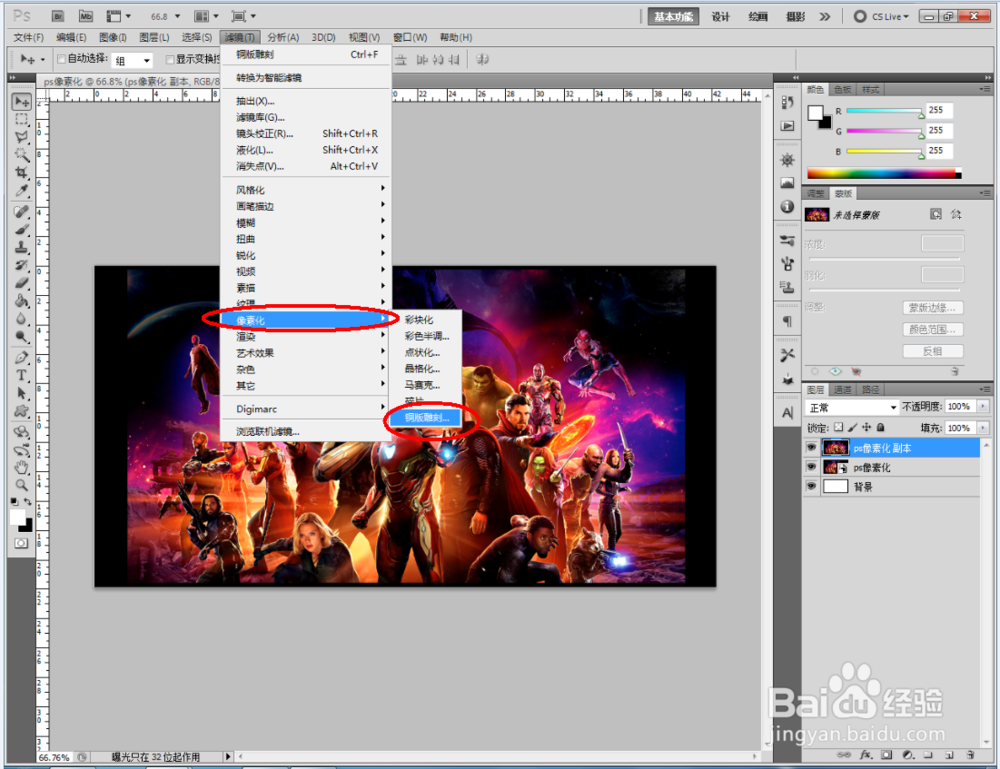This screenshot has width=1000, height=769.
Task: Hide the ps像素化 layer
Action: coord(811,467)
